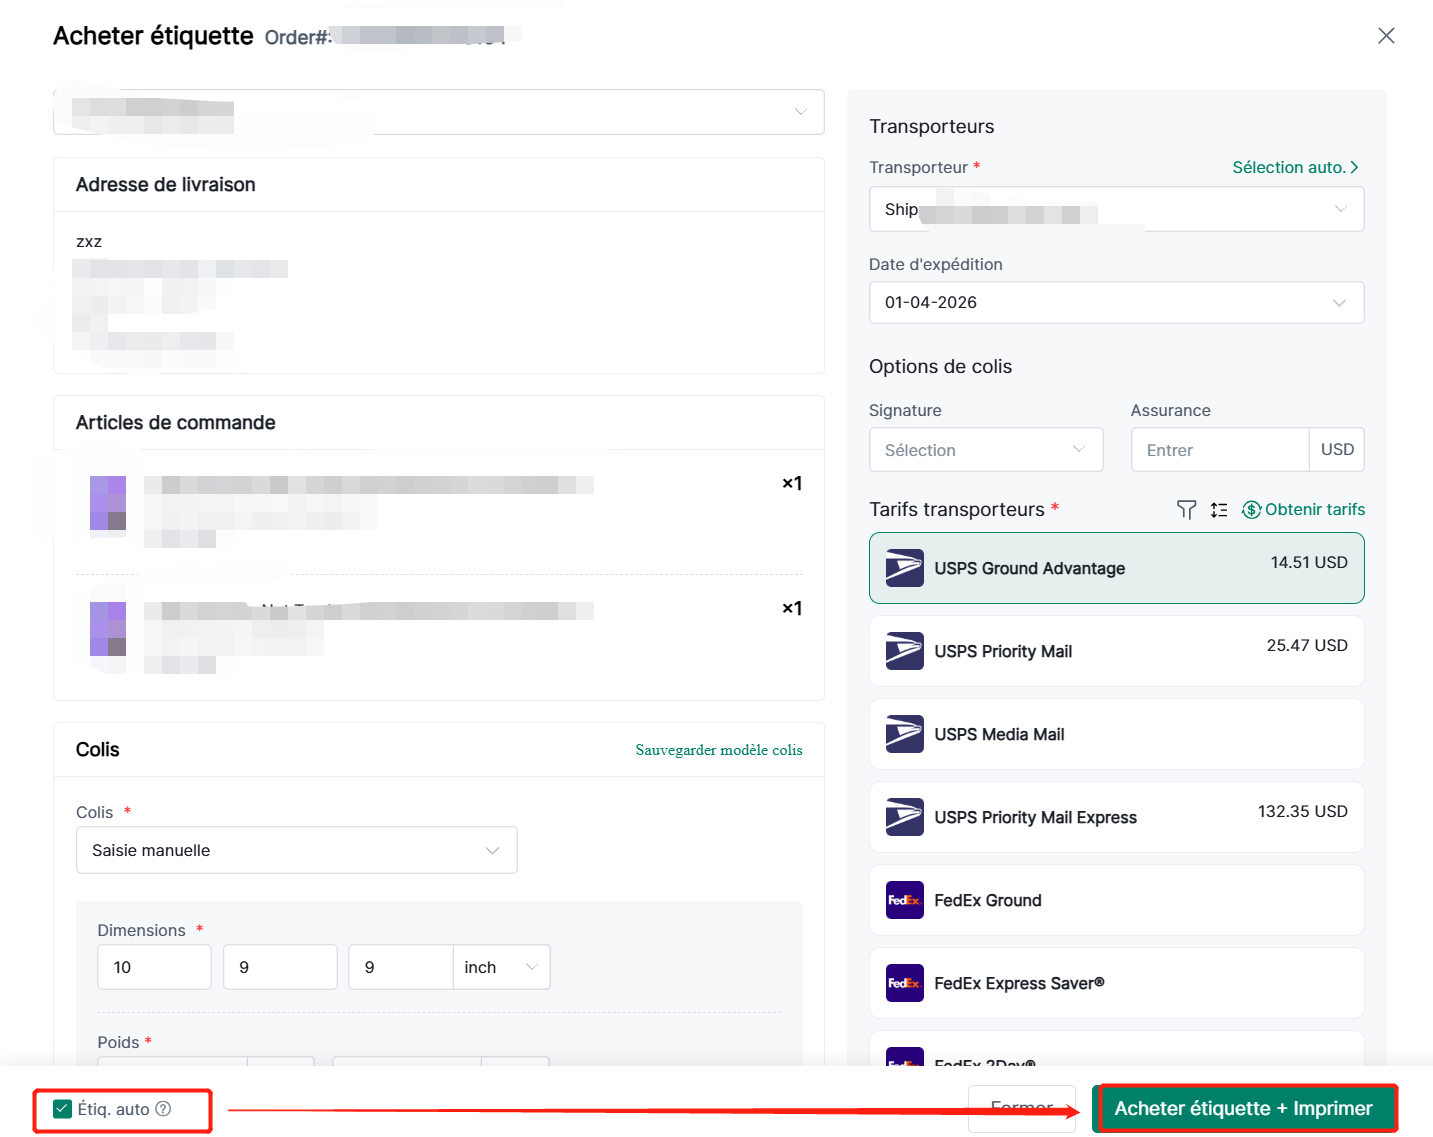
Task: Choose USPS Priority Mail rate option
Action: pos(1115,651)
